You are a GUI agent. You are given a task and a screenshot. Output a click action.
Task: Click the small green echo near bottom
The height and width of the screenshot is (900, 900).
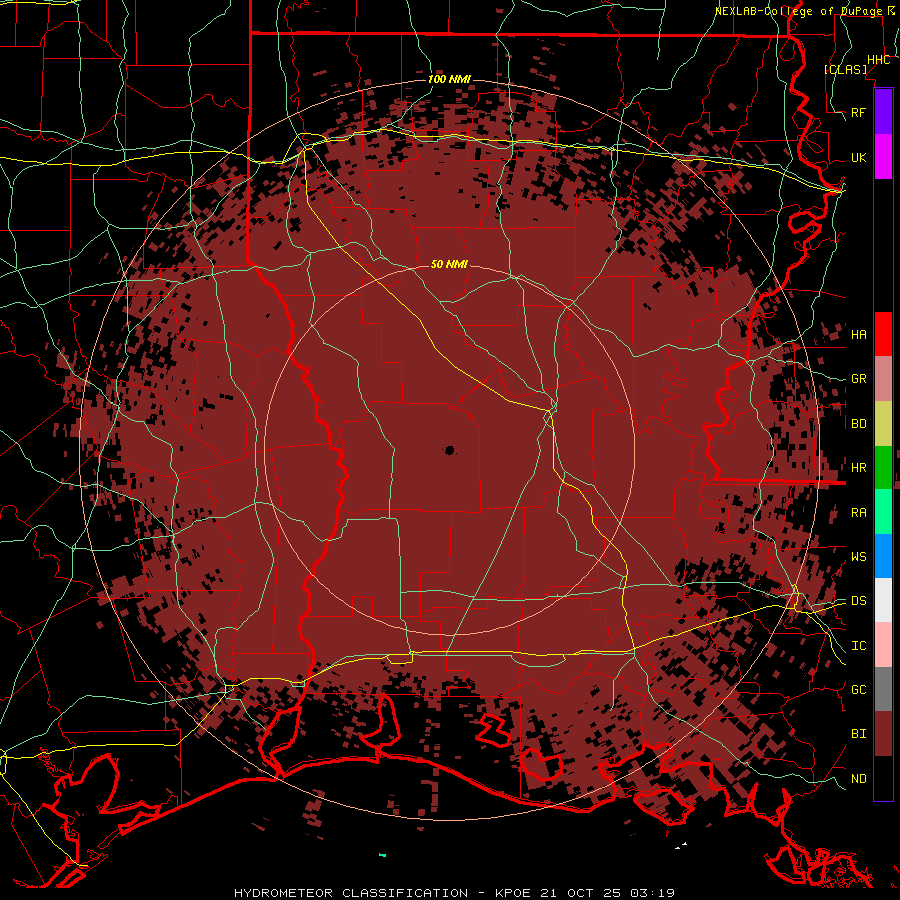coord(382,855)
